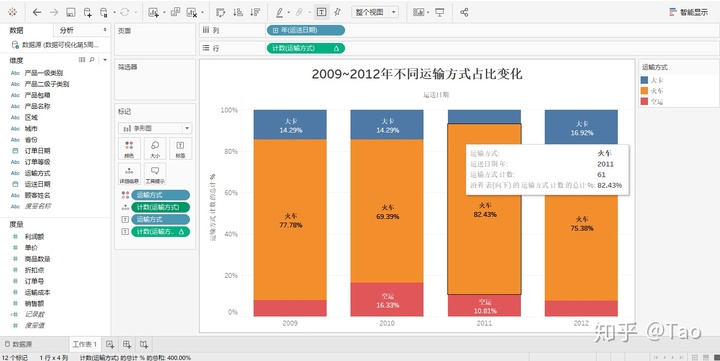Image resolution: width=720 pixels, height=361 pixels.
Task: Click the 2010 火车 orange bar segment
Action: (387, 211)
